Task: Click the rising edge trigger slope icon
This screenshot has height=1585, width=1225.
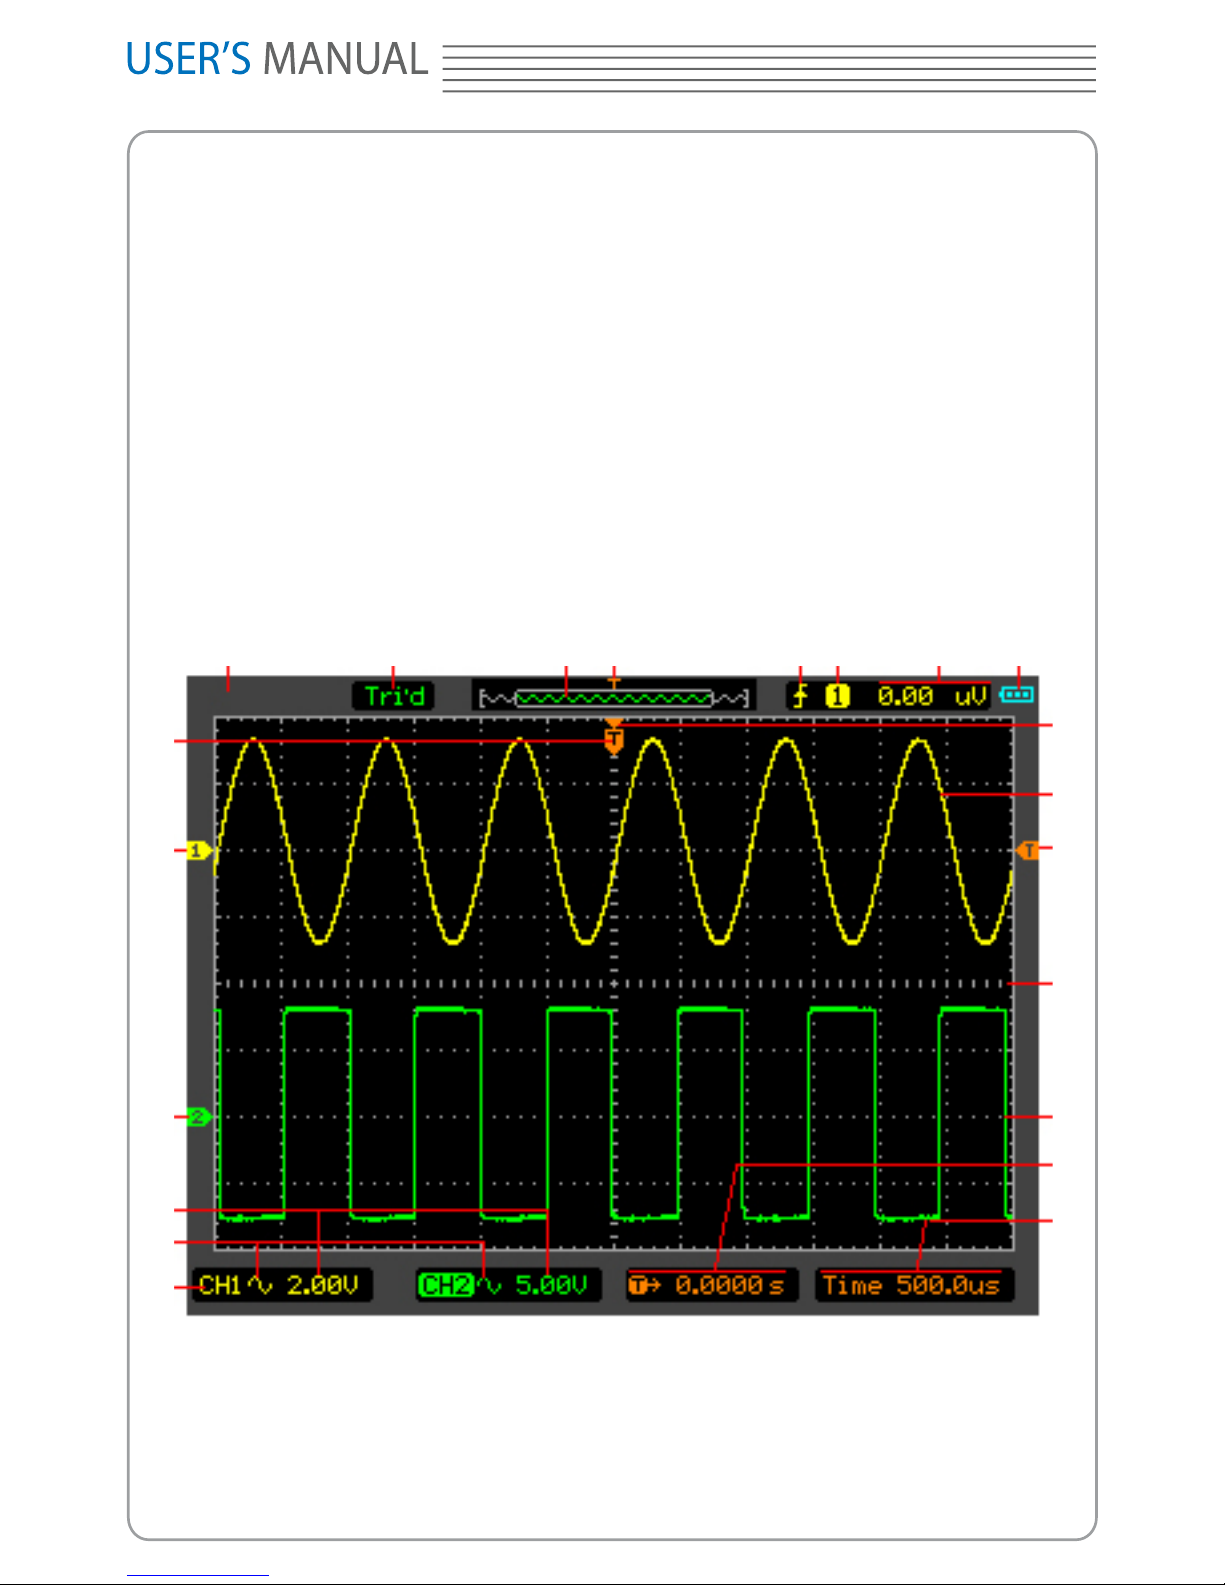Action: (x=800, y=696)
